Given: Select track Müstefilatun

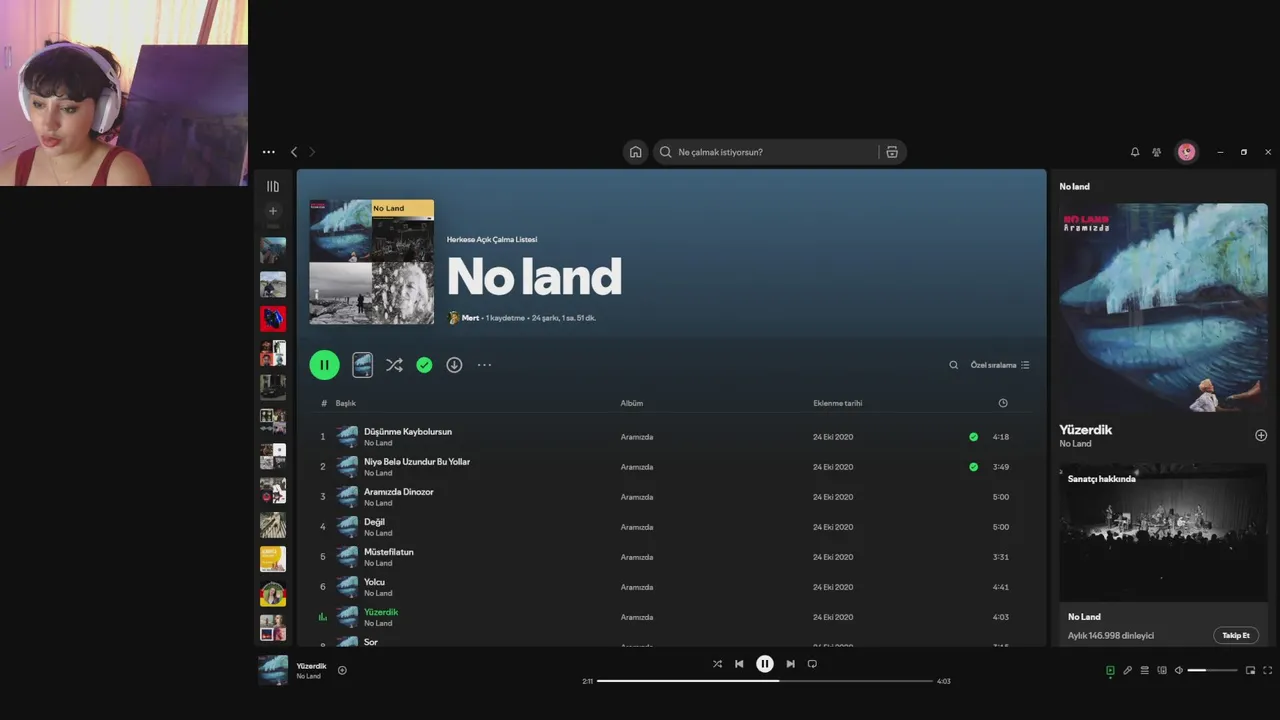Looking at the screenshot, I should pyautogui.click(x=671, y=557).
